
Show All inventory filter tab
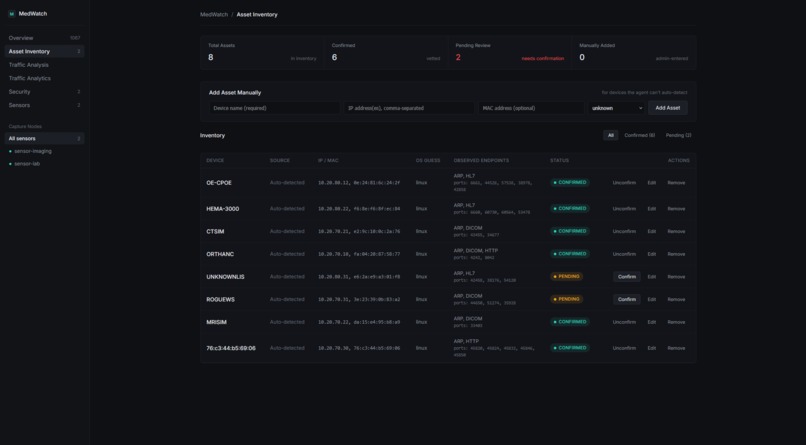(x=611, y=135)
